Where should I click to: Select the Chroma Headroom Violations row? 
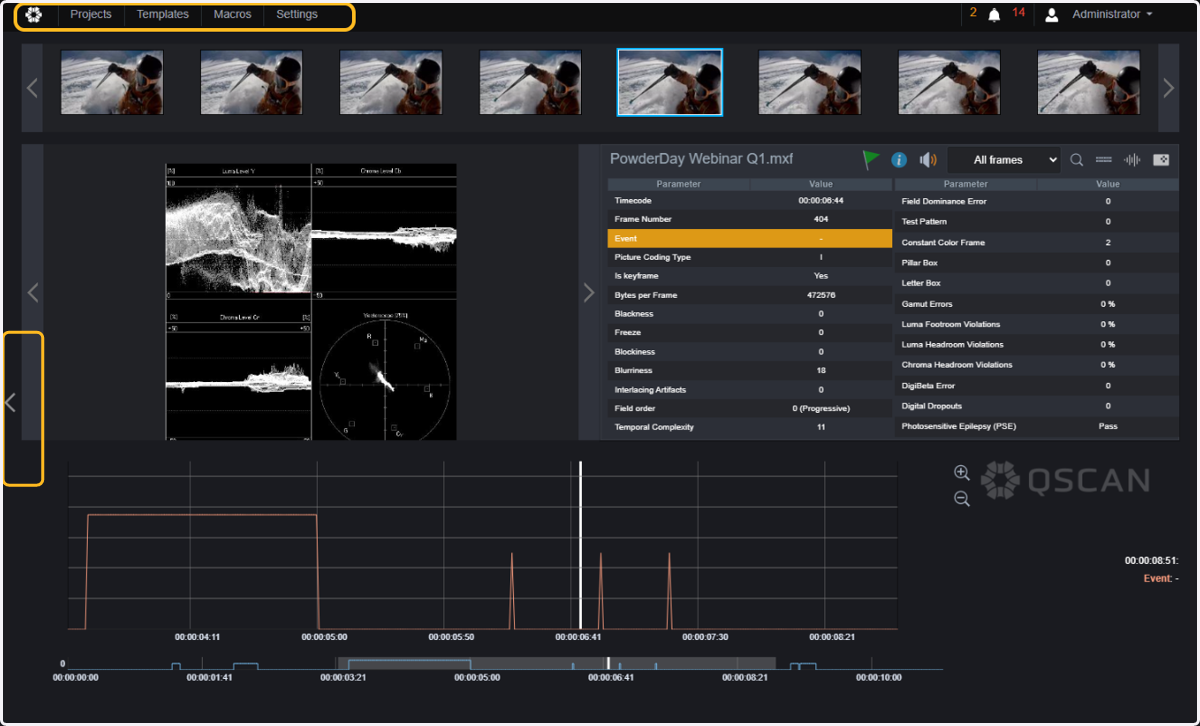tap(1036, 365)
